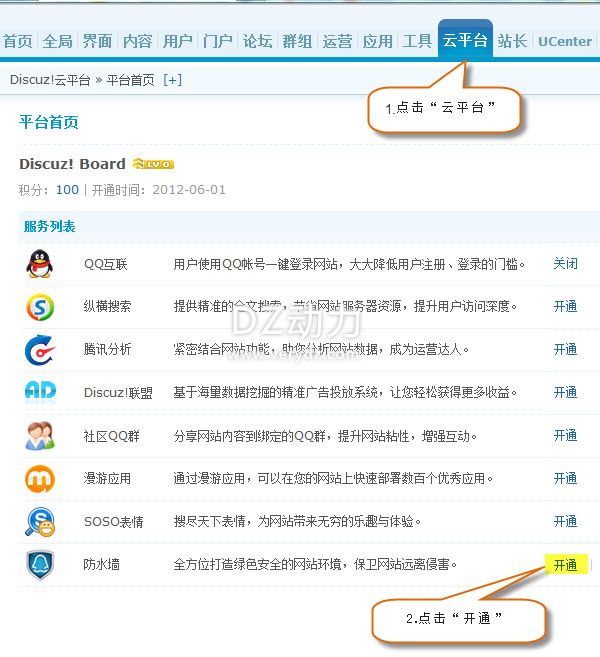
Task: Click the AD icon for Discuz!联盟
Action: tap(40, 391)
